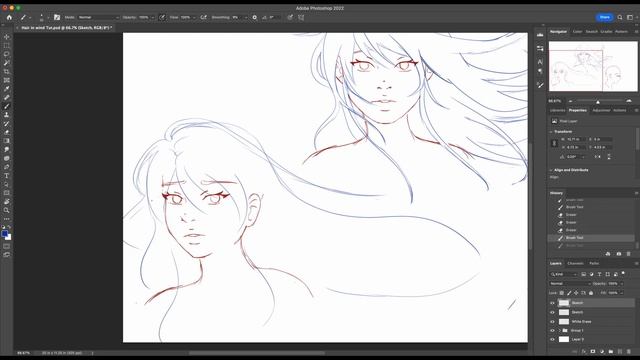Toggle airbrush build-up effect

(x=203, y=17)
